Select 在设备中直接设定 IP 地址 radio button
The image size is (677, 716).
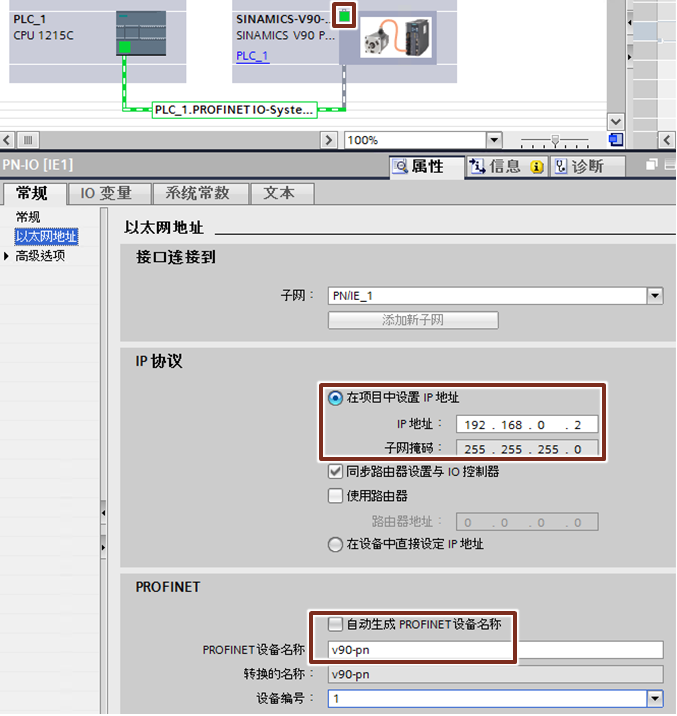335,544
